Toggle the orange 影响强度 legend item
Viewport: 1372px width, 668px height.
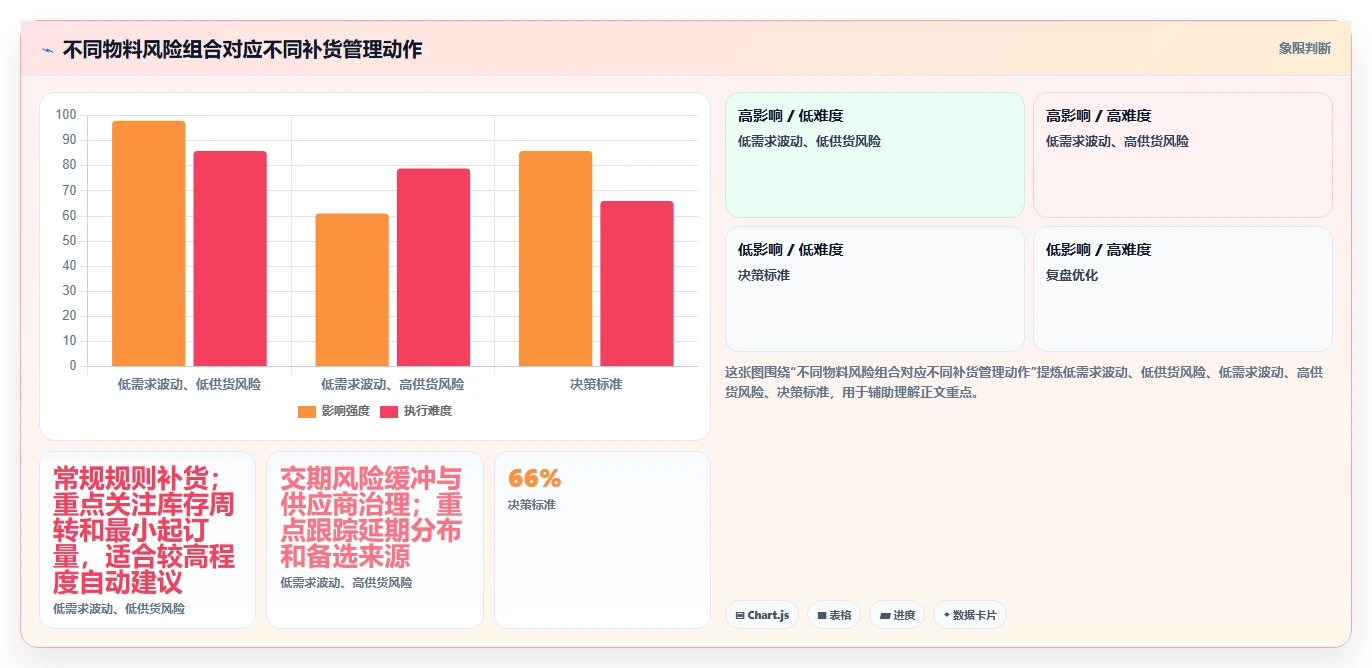[334, 411]
